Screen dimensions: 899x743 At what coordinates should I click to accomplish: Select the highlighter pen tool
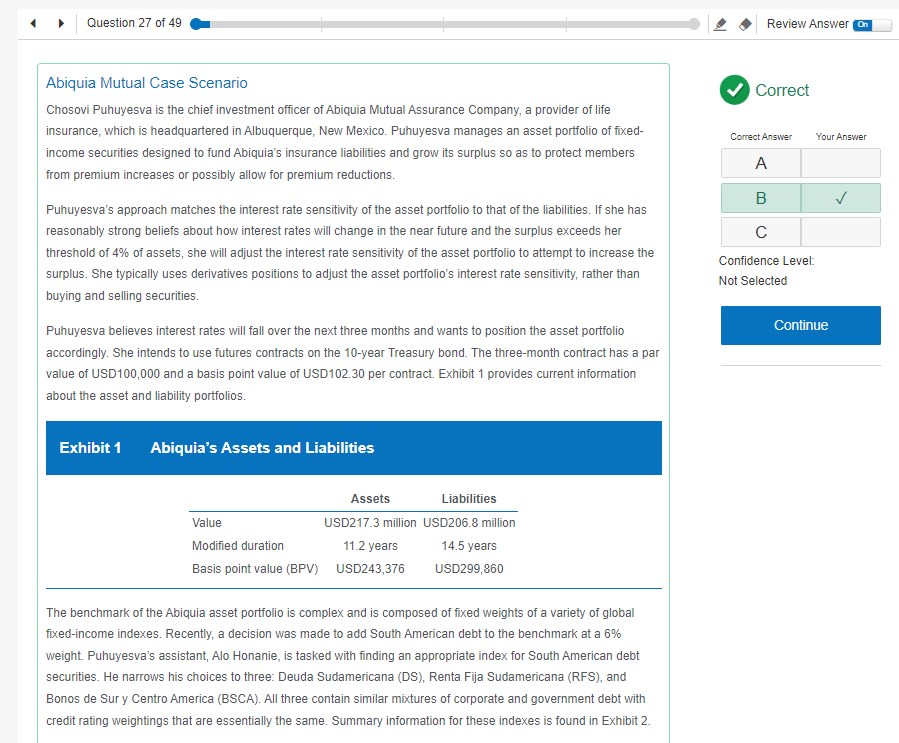point(723,24)
